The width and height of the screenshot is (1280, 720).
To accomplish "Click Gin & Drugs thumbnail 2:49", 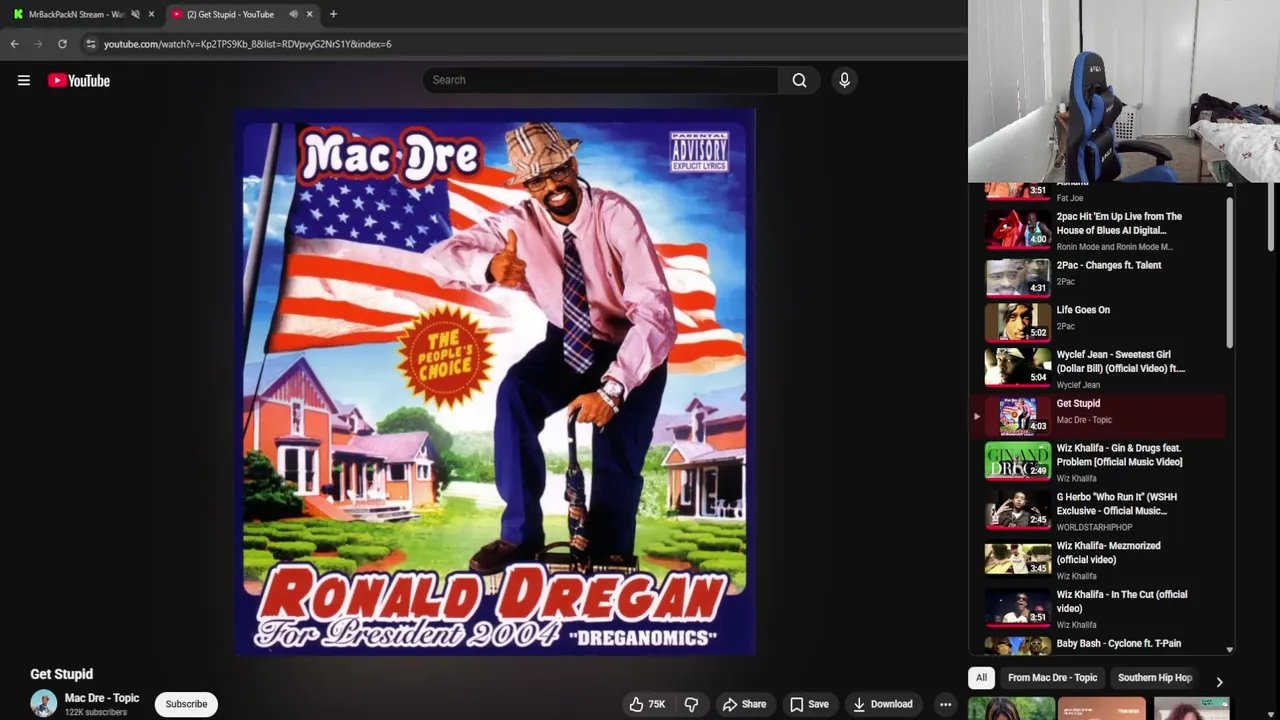I will click(x=1018, y=461).
